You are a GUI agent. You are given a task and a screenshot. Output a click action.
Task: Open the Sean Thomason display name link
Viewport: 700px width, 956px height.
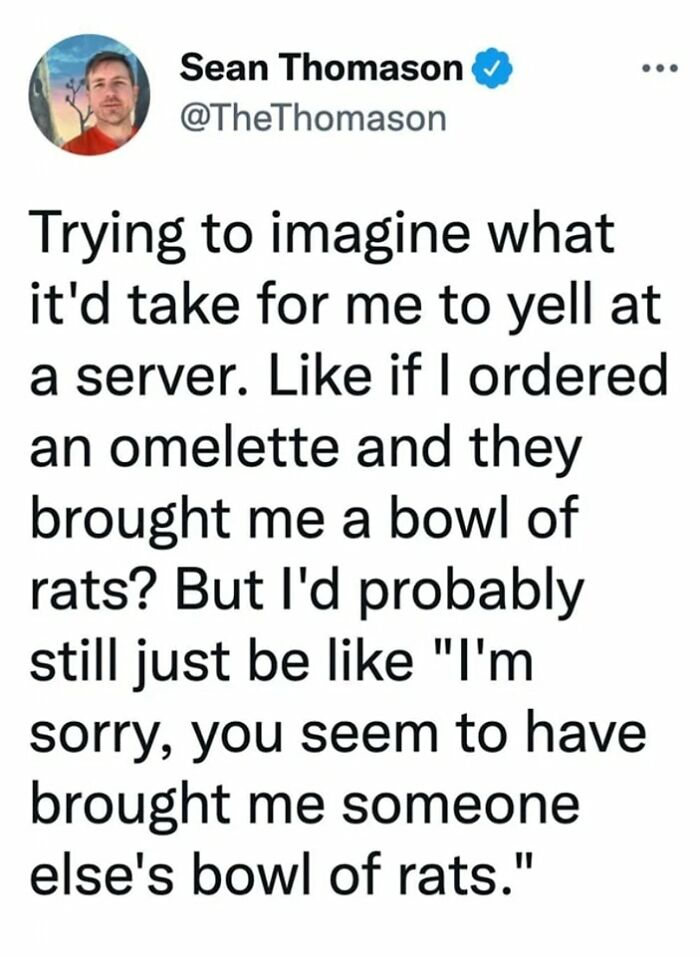(322, 68)
